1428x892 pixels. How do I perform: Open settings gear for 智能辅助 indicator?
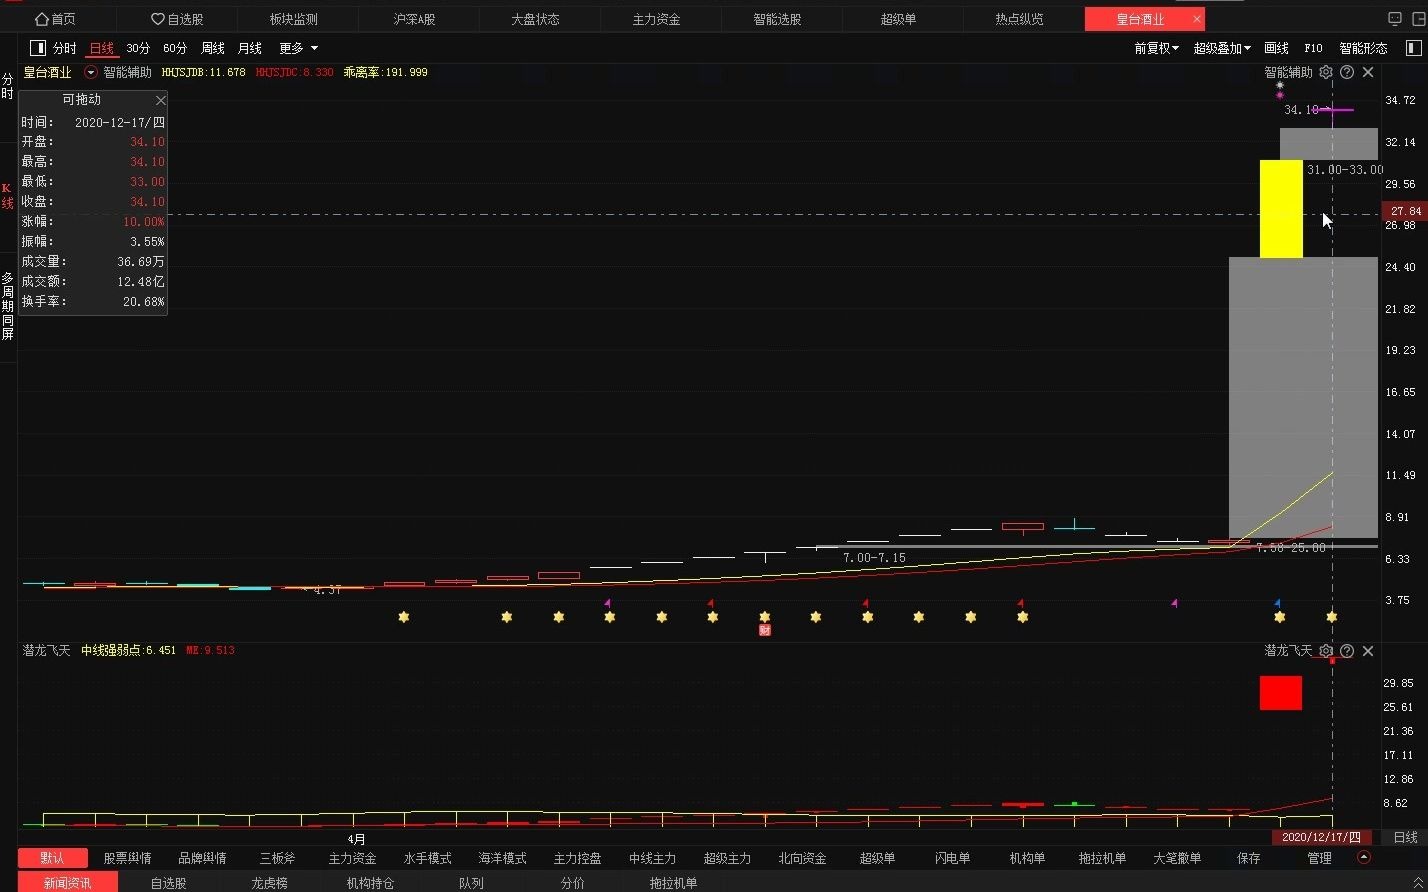(1326, 72)
